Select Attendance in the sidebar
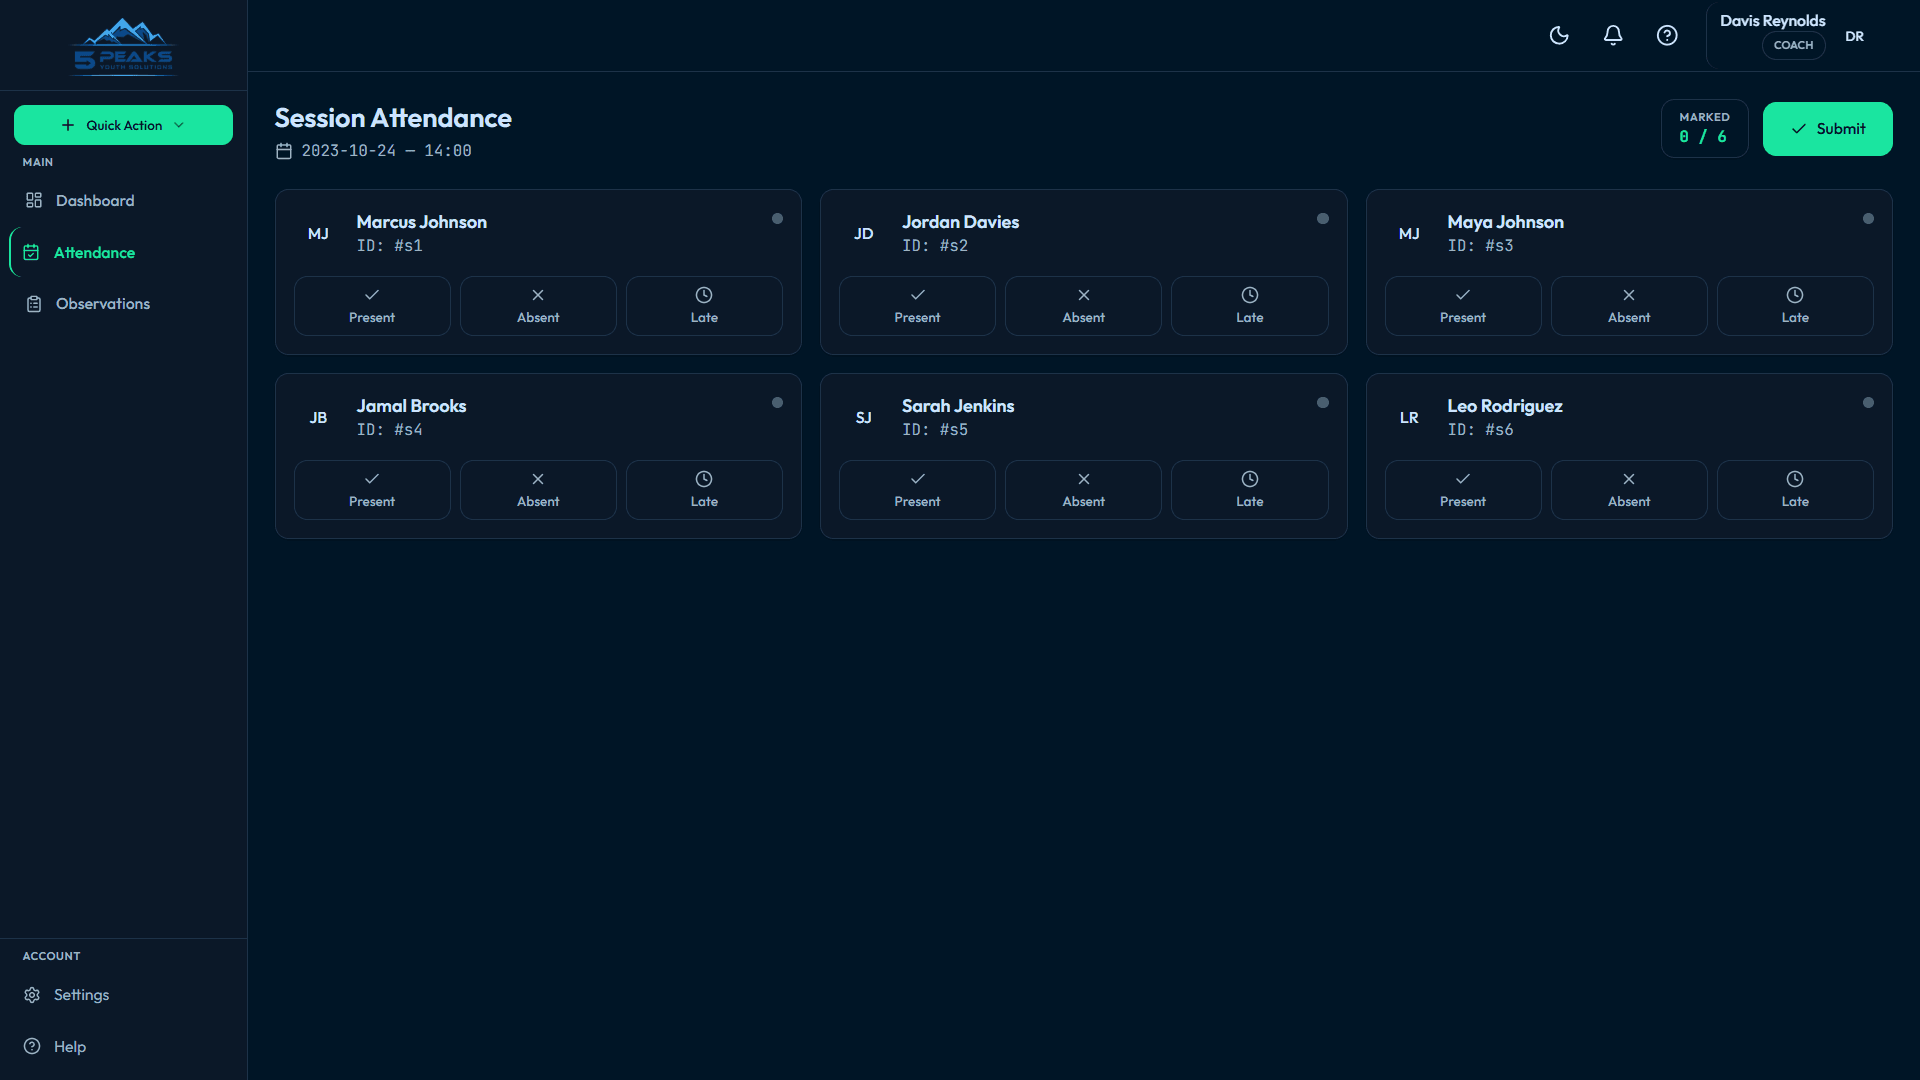 pos(123,253)
